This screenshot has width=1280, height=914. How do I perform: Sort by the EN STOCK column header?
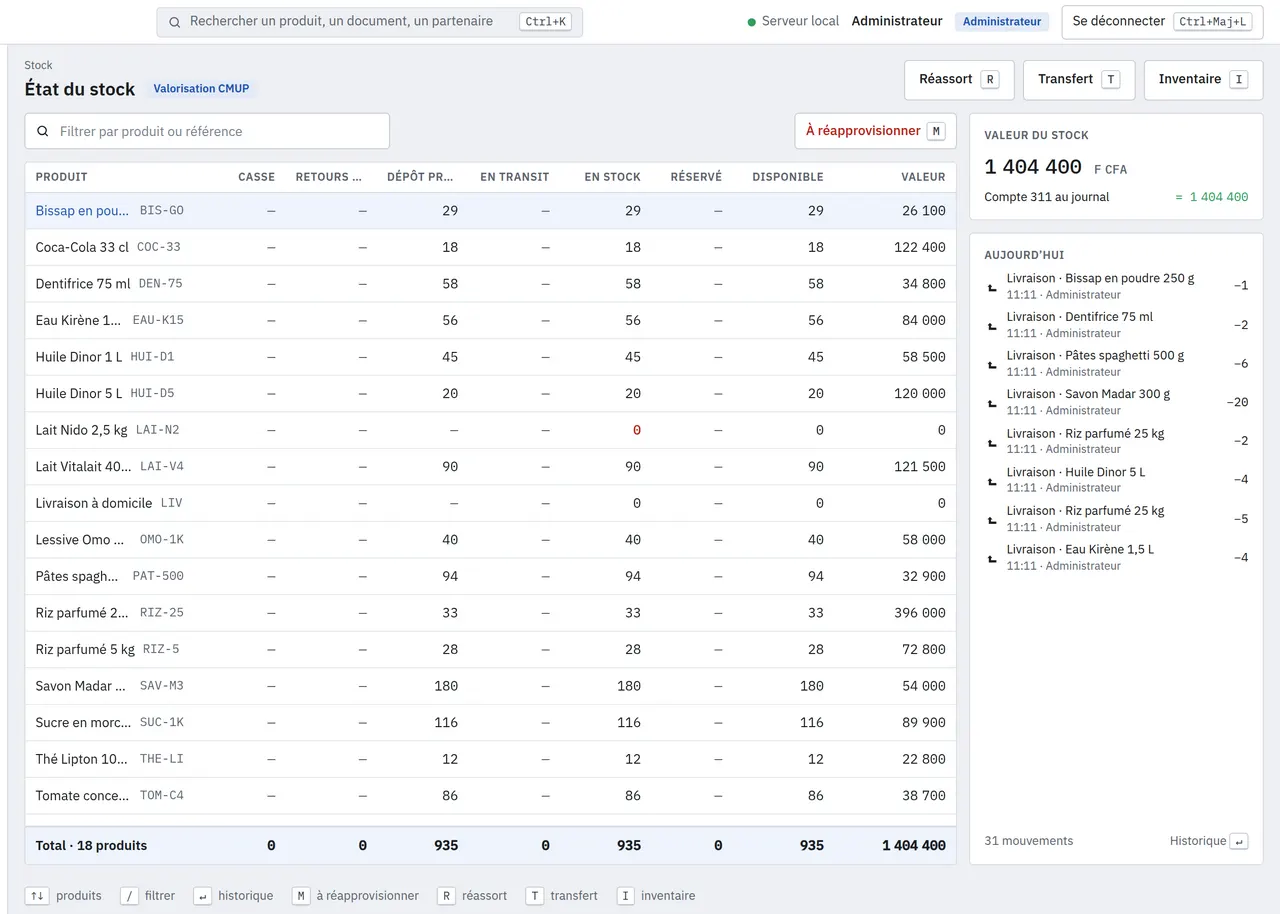point(612,177)
